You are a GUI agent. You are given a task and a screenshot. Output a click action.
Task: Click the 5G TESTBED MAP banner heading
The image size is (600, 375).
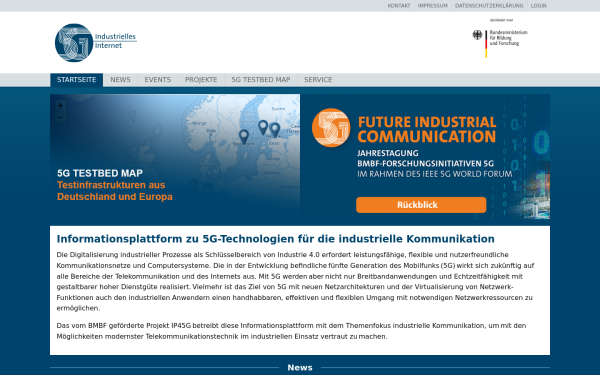pyautogui.click(x=100, y=173)
